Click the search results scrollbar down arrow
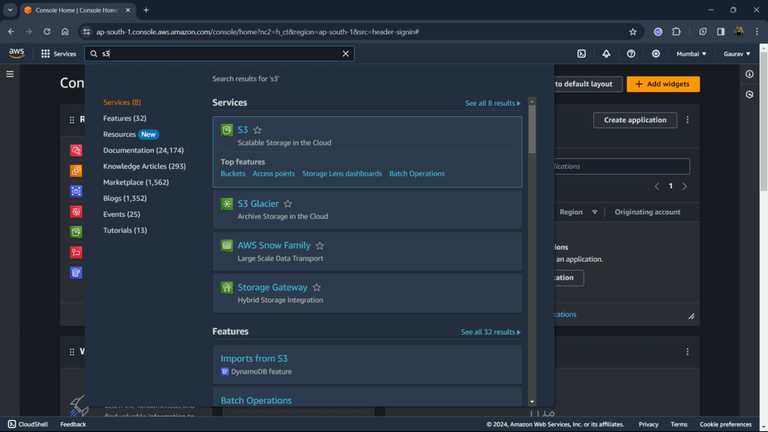This screenshot has width=768, height=432. (532, 402)
